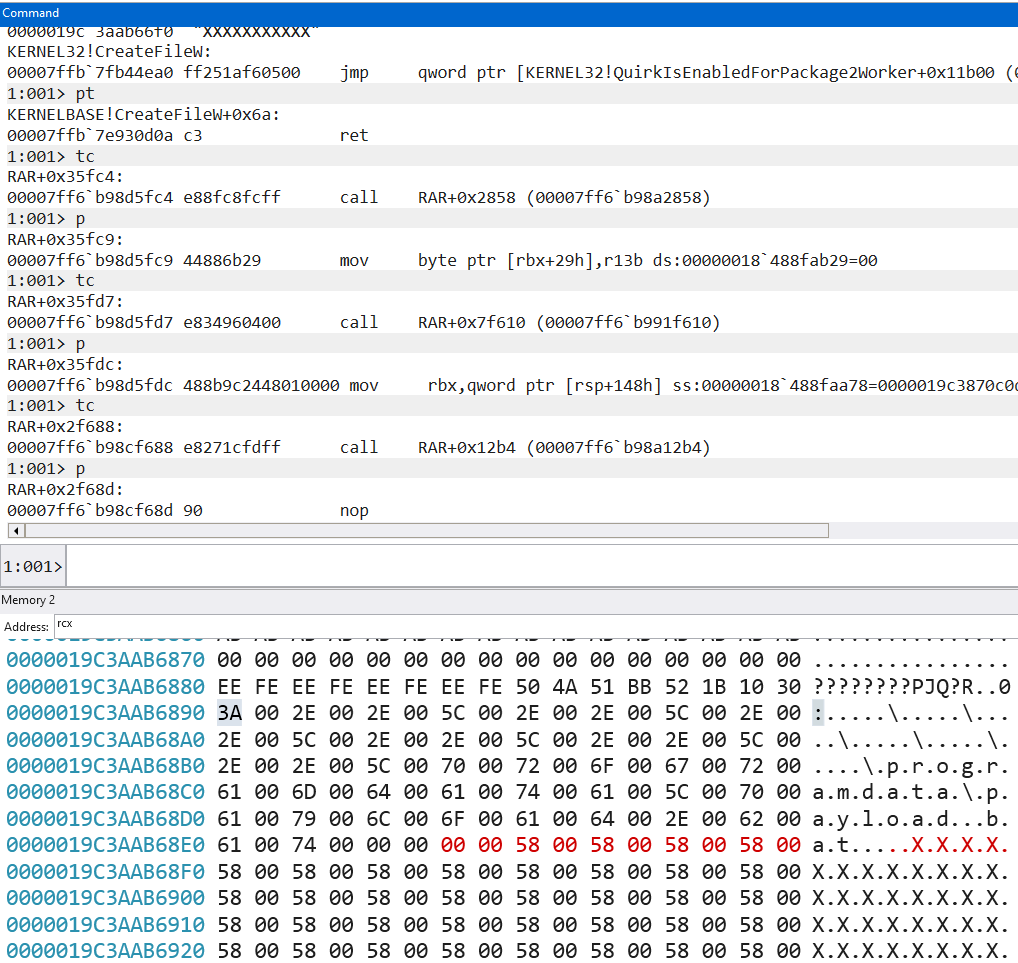
Task: Click the RAR+0x35fc4: label in output
Action: (65, 177)
